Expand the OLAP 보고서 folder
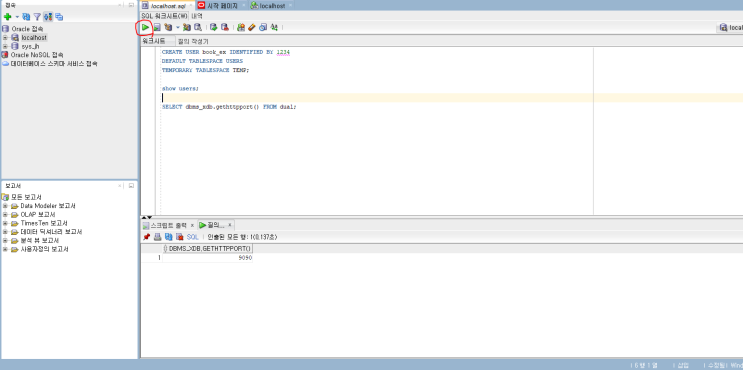The image size is (743, 370). tap(5, 215)
